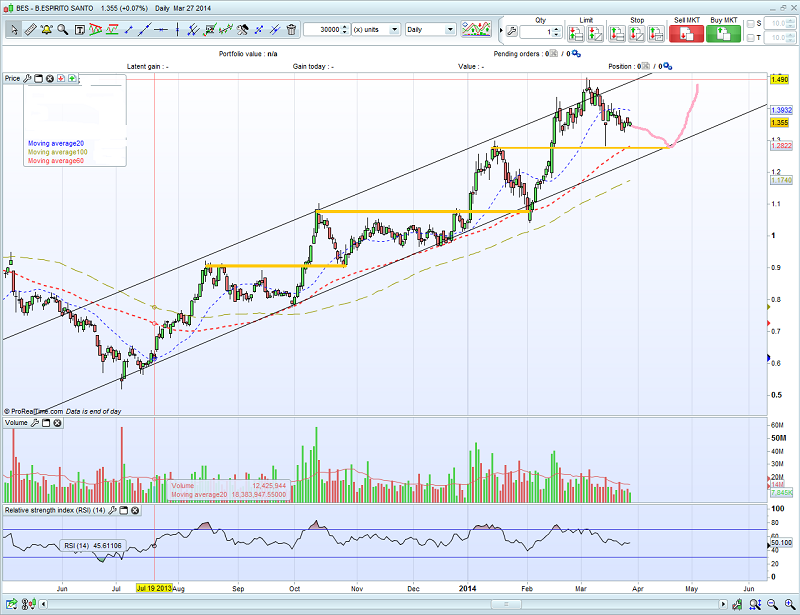
Task: Click the bottom-left export chart icon
Action: click(11, 605)
